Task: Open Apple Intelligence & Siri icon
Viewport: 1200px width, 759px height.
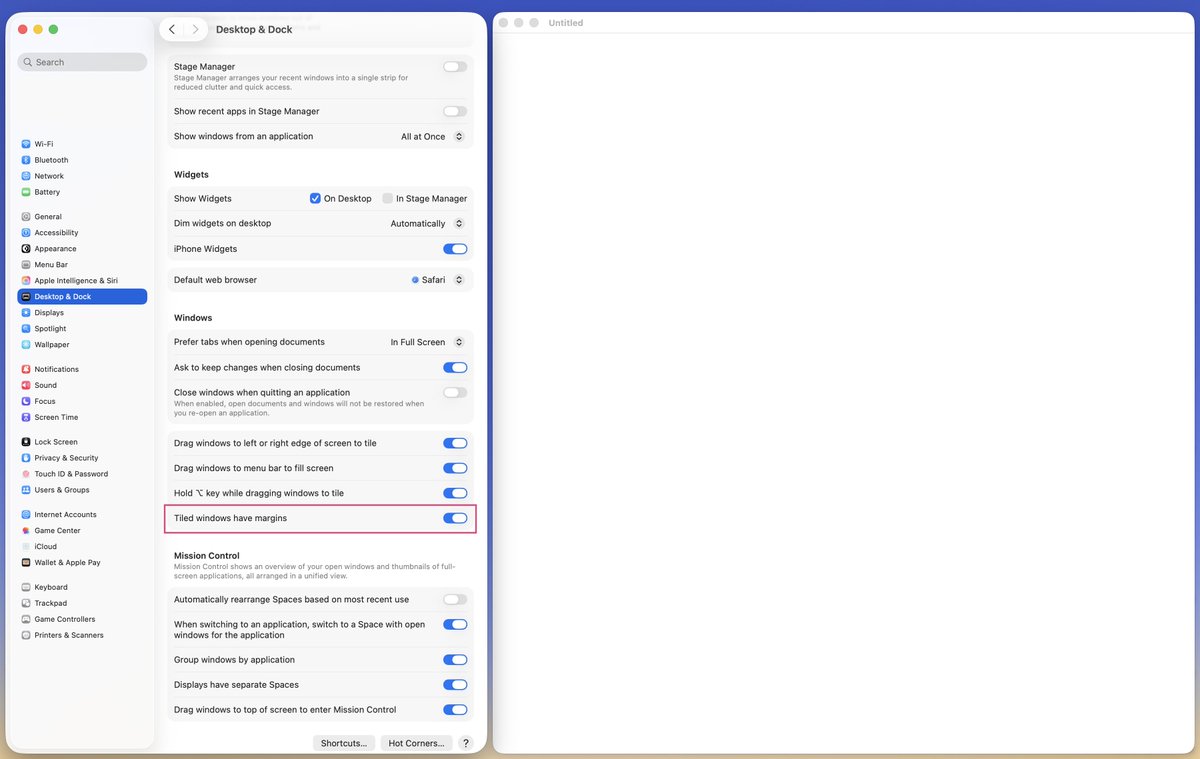Action: coord(26,281)
